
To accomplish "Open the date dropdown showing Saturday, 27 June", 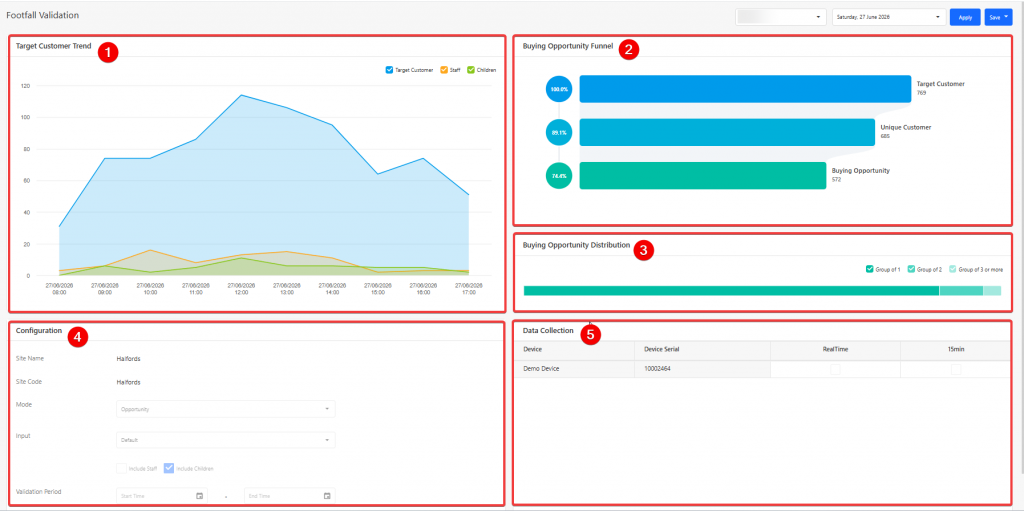I will (x=889, y=17).
